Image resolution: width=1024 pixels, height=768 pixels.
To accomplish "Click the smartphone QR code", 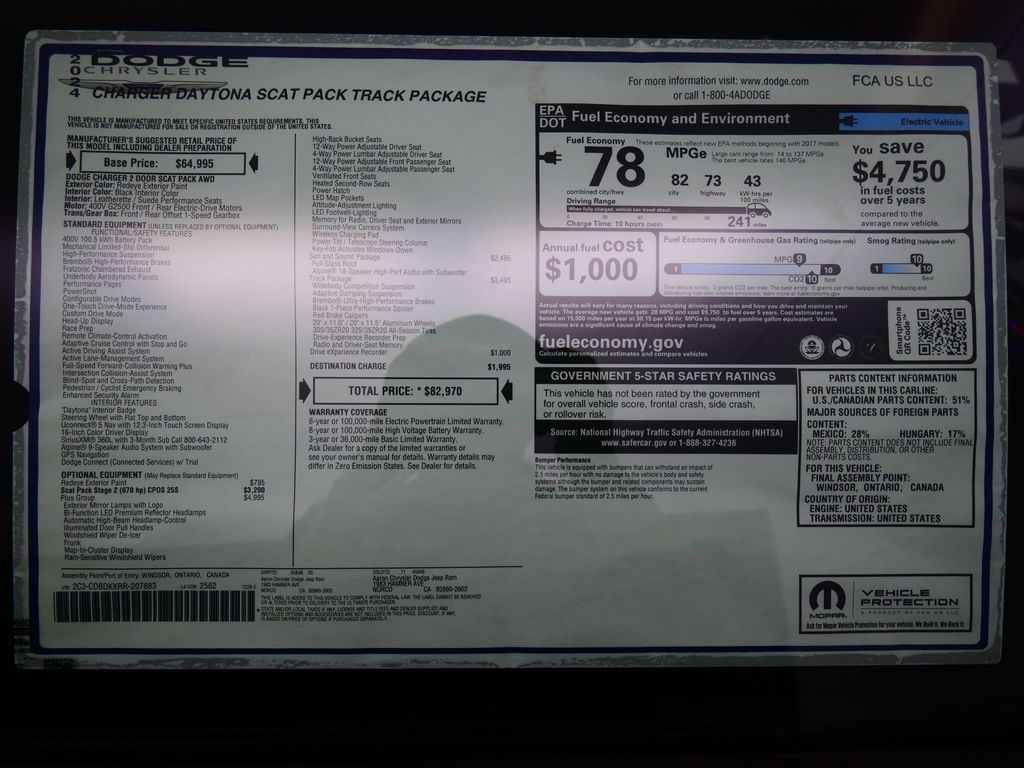I will pos(941,331).
